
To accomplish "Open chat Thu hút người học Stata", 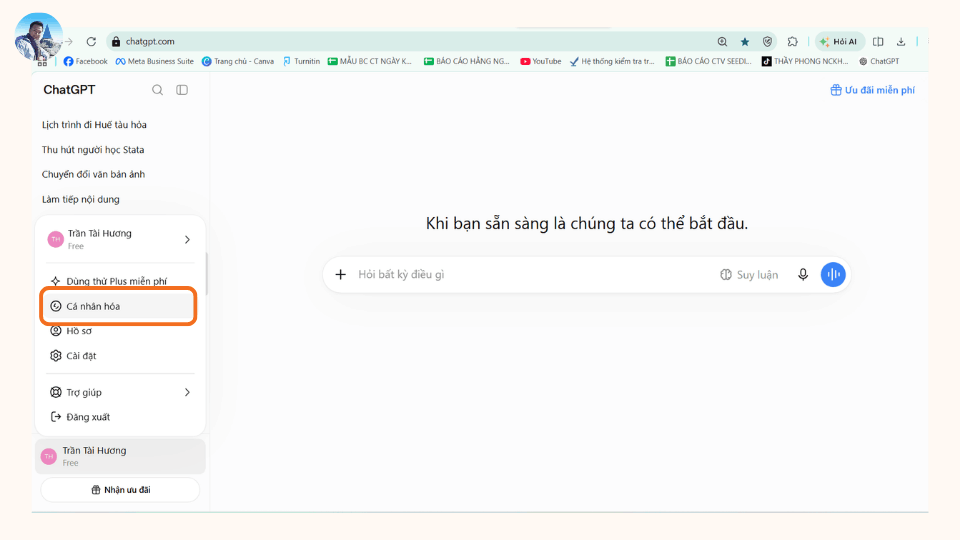I will click(x=93, y=150).
